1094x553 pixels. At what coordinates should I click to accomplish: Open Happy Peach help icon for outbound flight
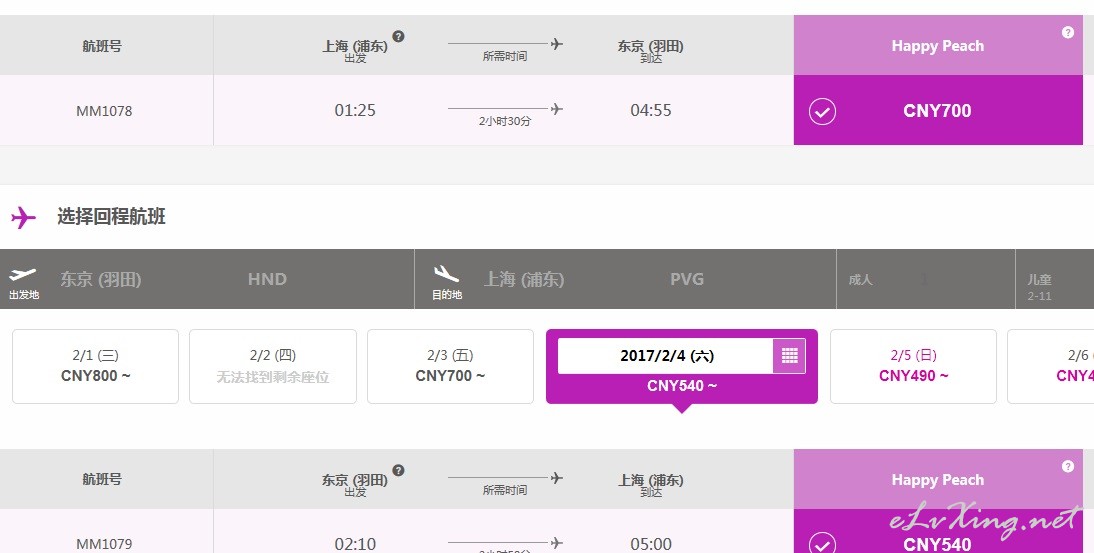(1067, 32)
